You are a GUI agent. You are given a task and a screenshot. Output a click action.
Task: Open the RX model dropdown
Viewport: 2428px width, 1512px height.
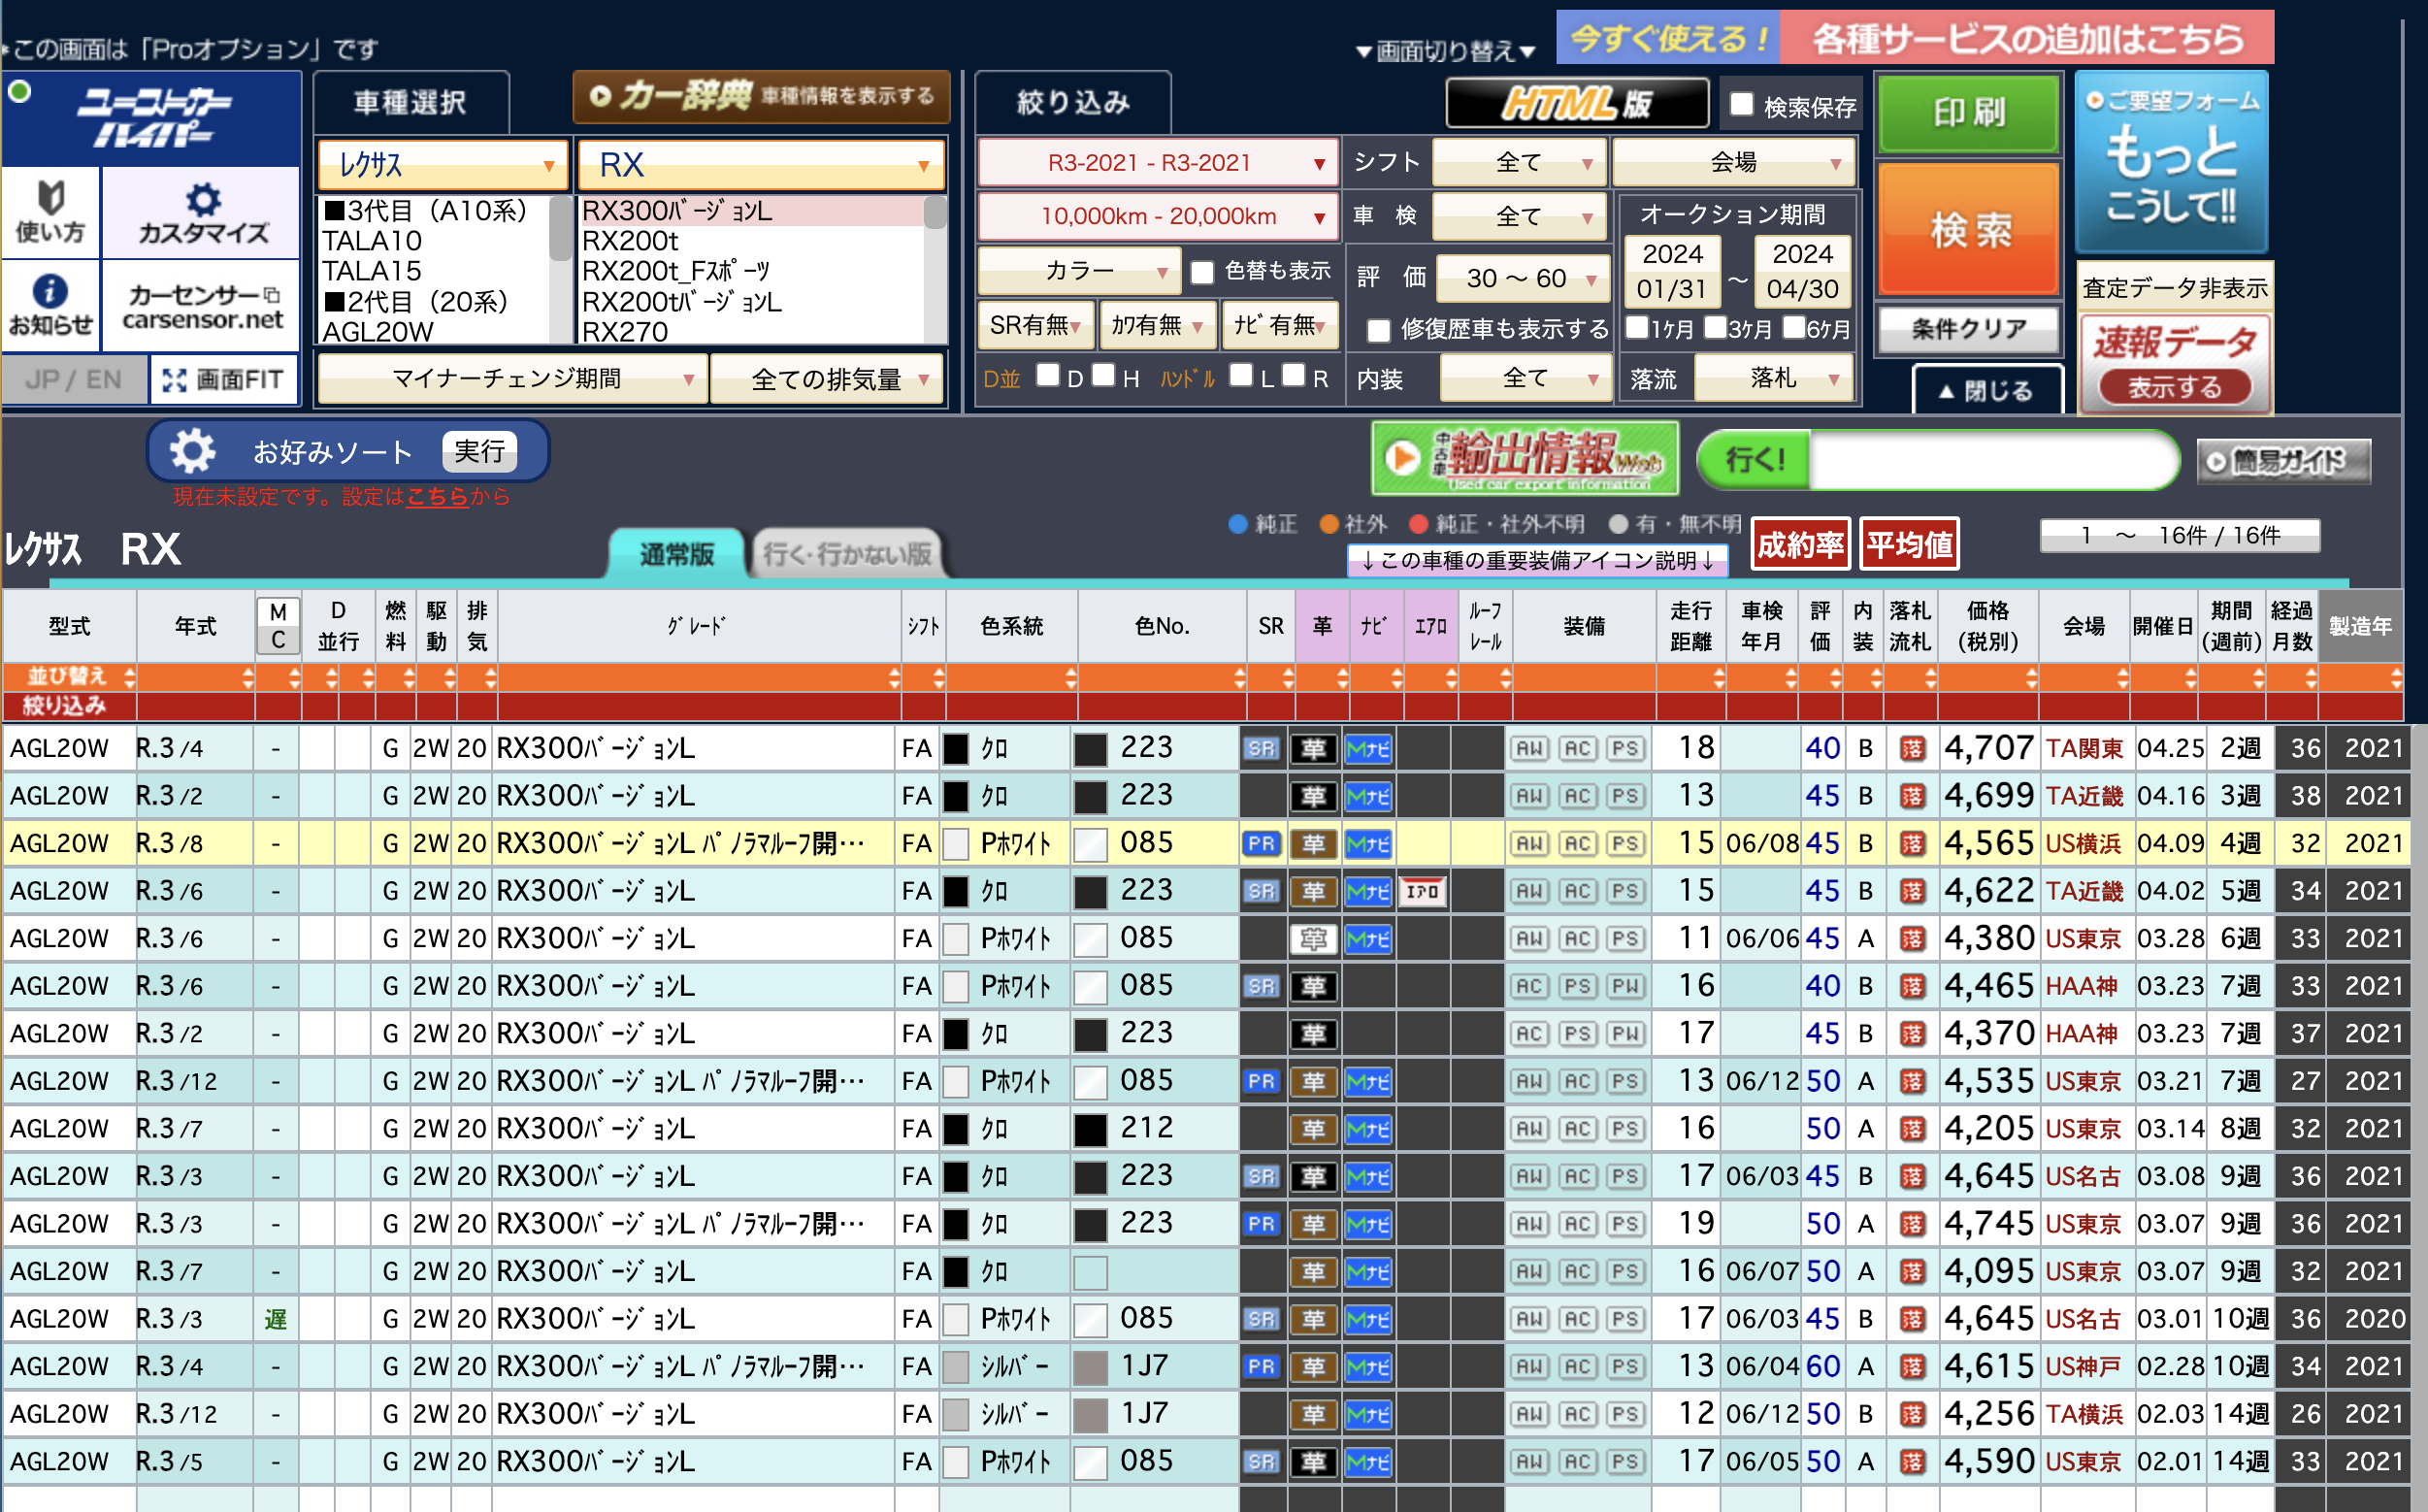tap(761, 165)
